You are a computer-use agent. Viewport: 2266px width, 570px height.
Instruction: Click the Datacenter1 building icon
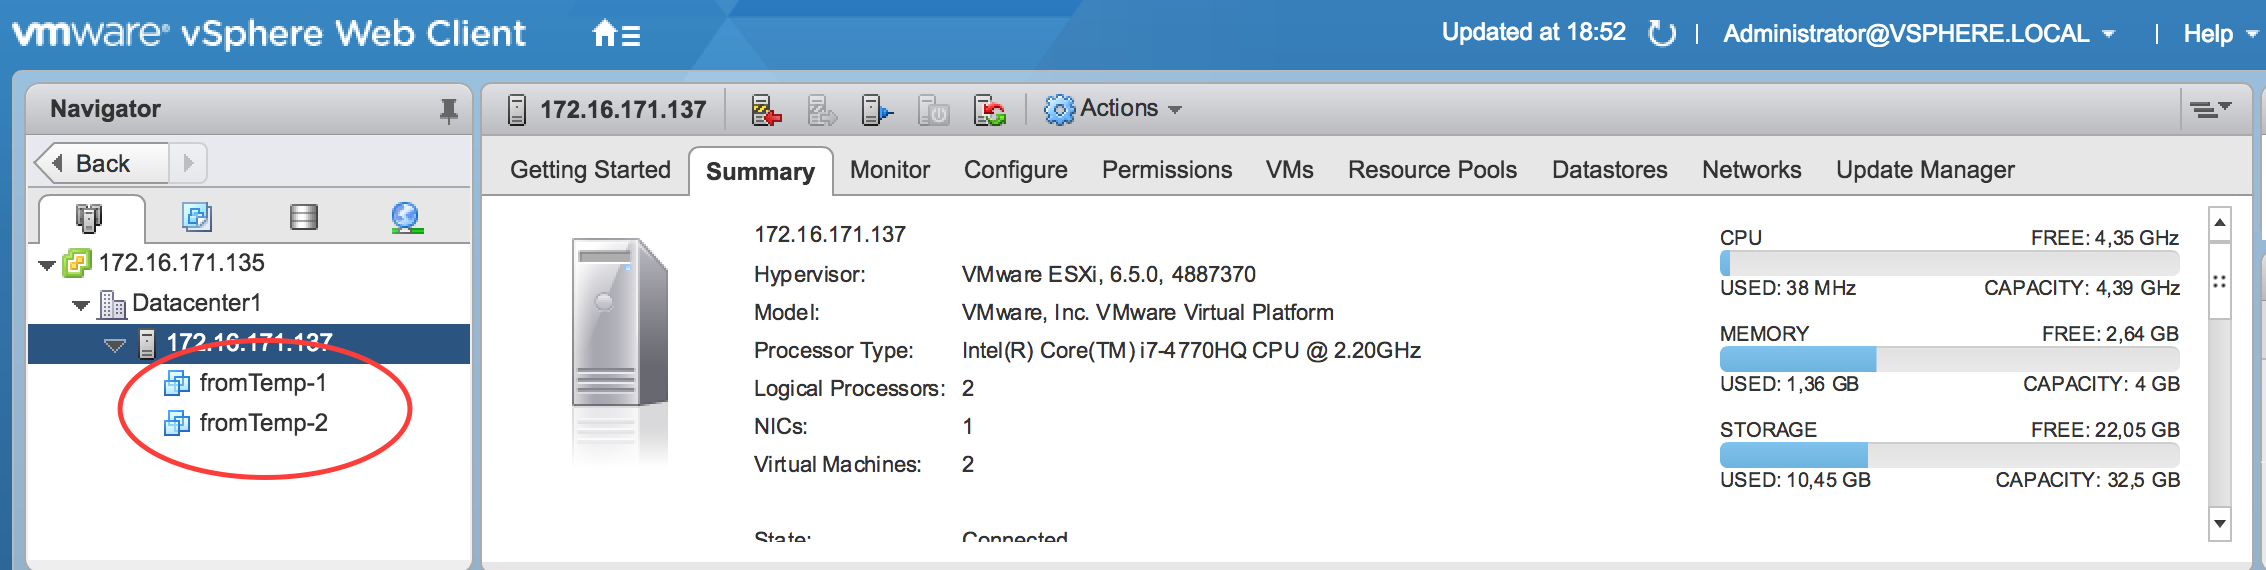[112, 303]
